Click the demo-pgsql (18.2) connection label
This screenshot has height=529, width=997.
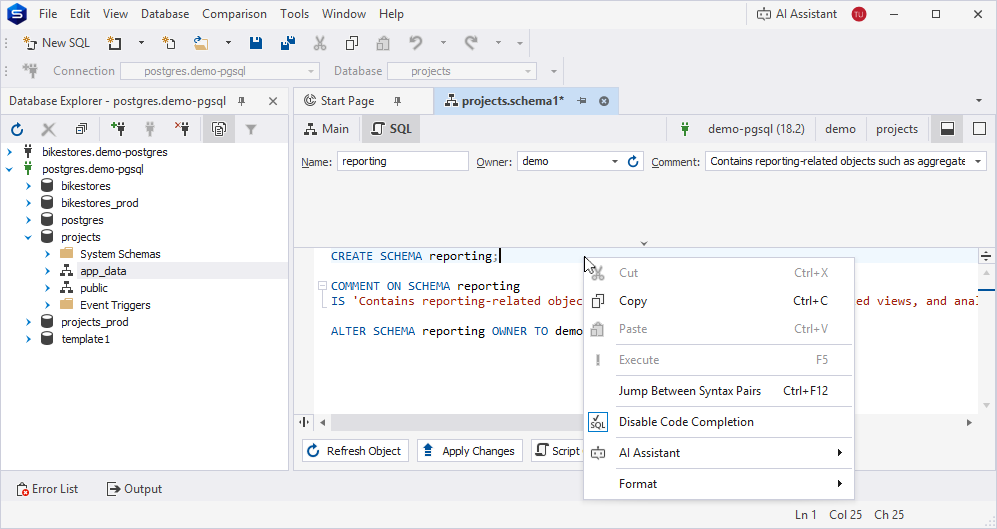[756, 129]
